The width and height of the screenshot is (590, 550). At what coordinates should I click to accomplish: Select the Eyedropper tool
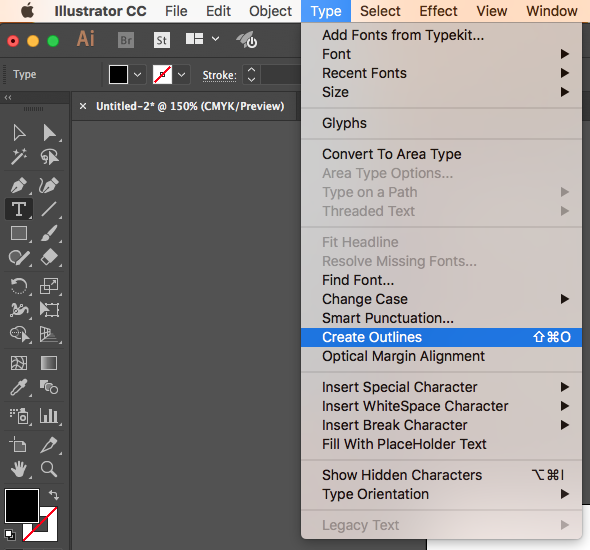[x=19, y=387]
